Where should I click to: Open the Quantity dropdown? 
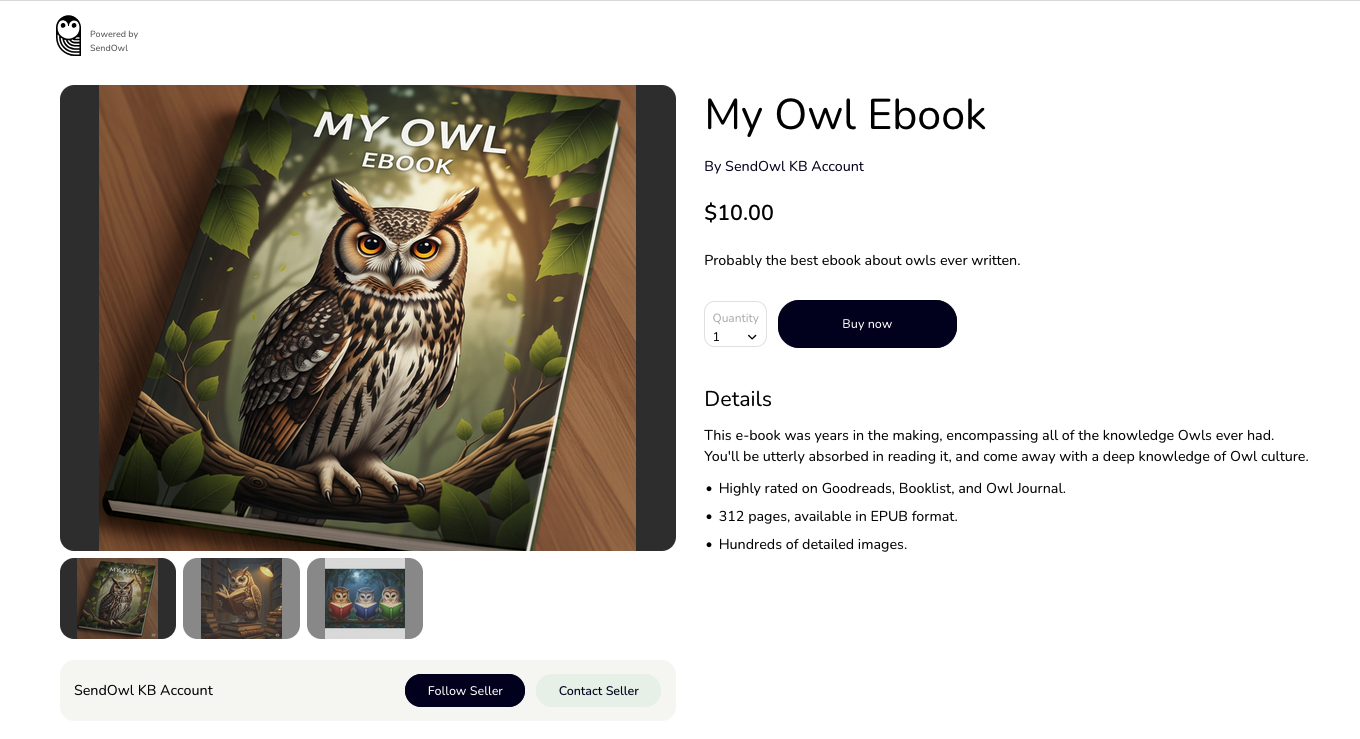pyautogui.click(x=735, y=324)
